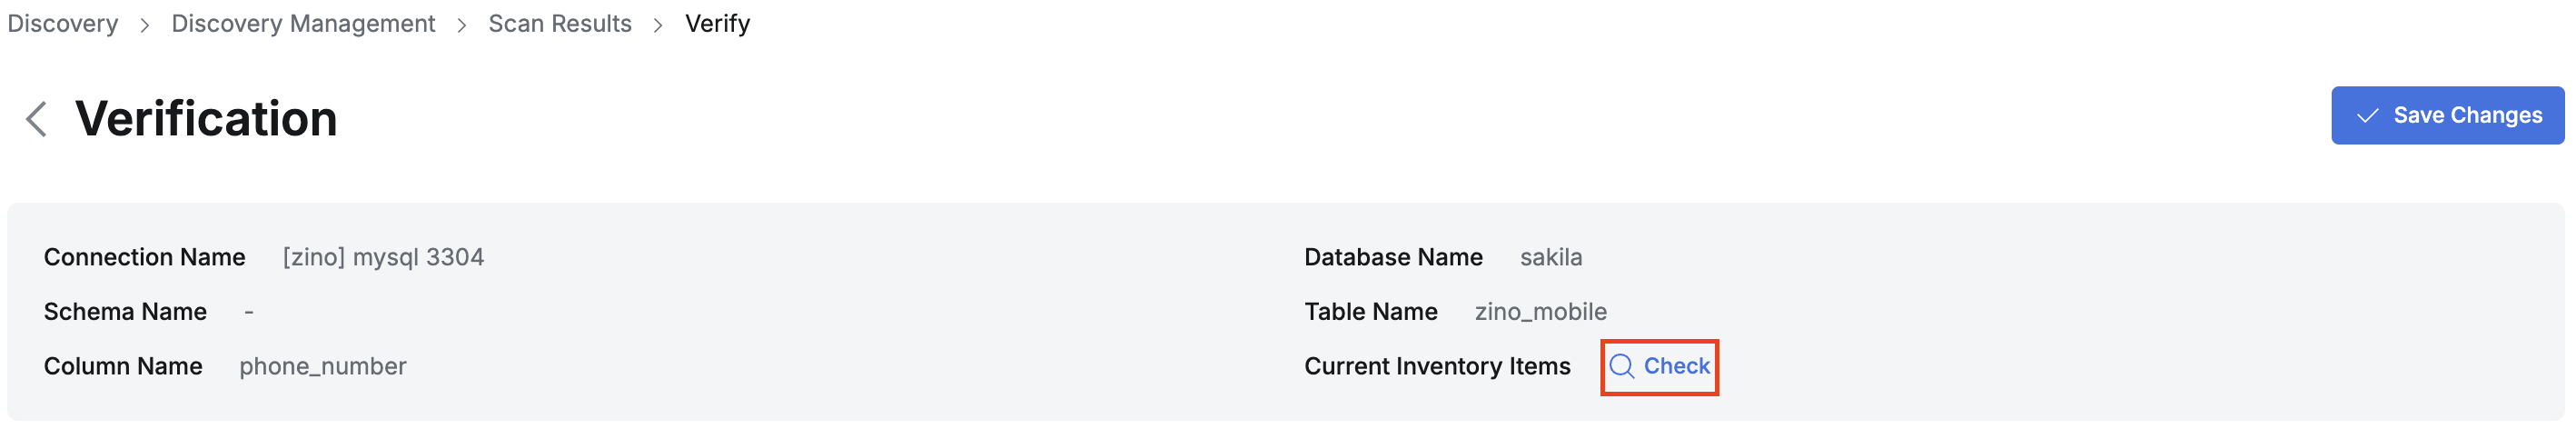Click the Connection Name label
The height and width of the screenshot is (429, 2576).
point(144,258)
